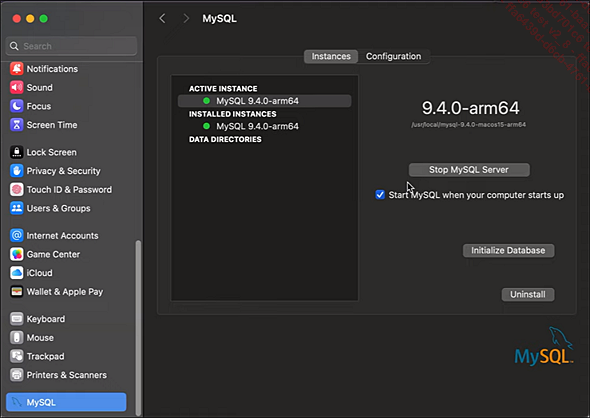590x418 pixels.
Task: Click the Wallet & Apple Pay icon
Action: coord(17,292)
